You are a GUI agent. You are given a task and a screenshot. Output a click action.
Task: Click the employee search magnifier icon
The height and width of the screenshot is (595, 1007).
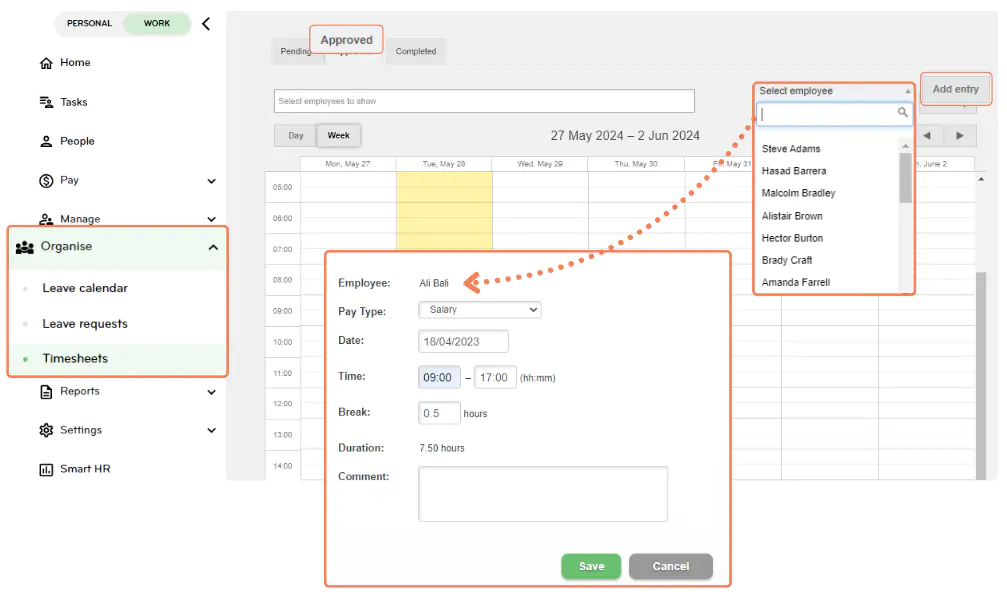(x=902, y=112)
